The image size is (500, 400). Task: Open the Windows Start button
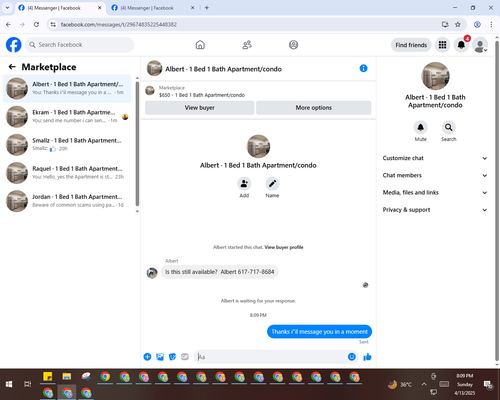click(x=9, y=384)
